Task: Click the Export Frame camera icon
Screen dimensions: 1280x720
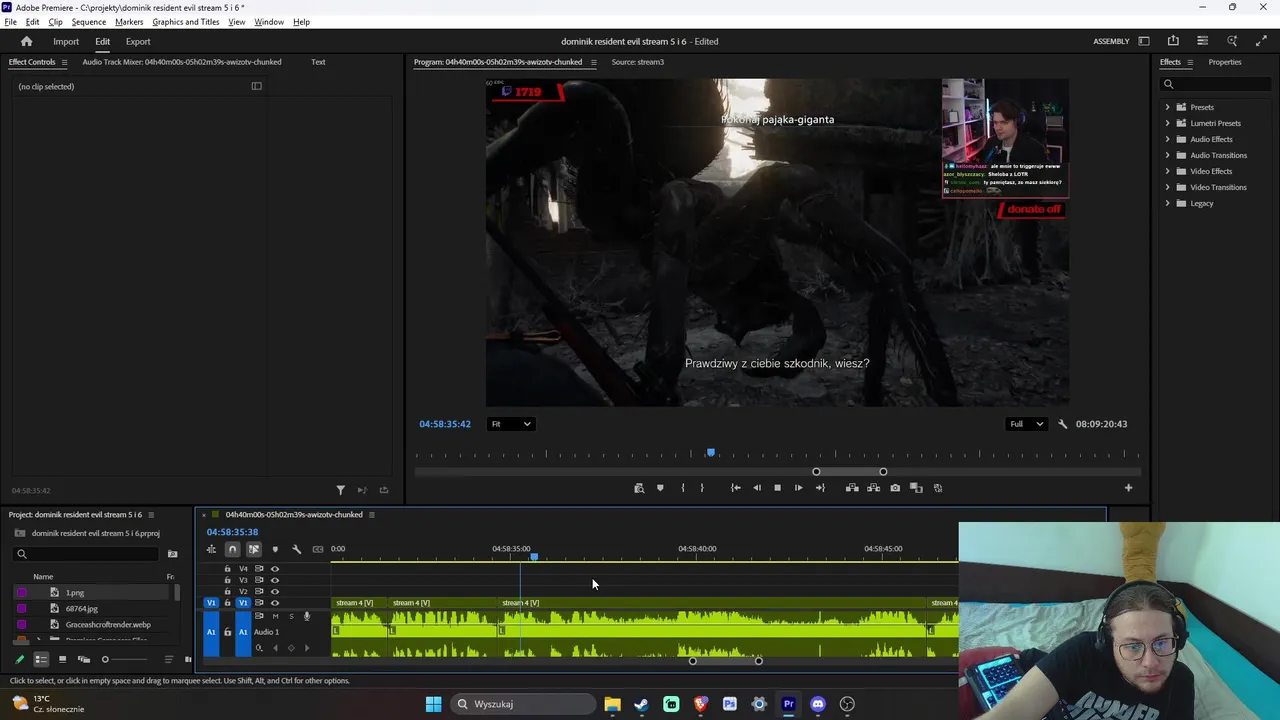Action: (x=895, y=488)
